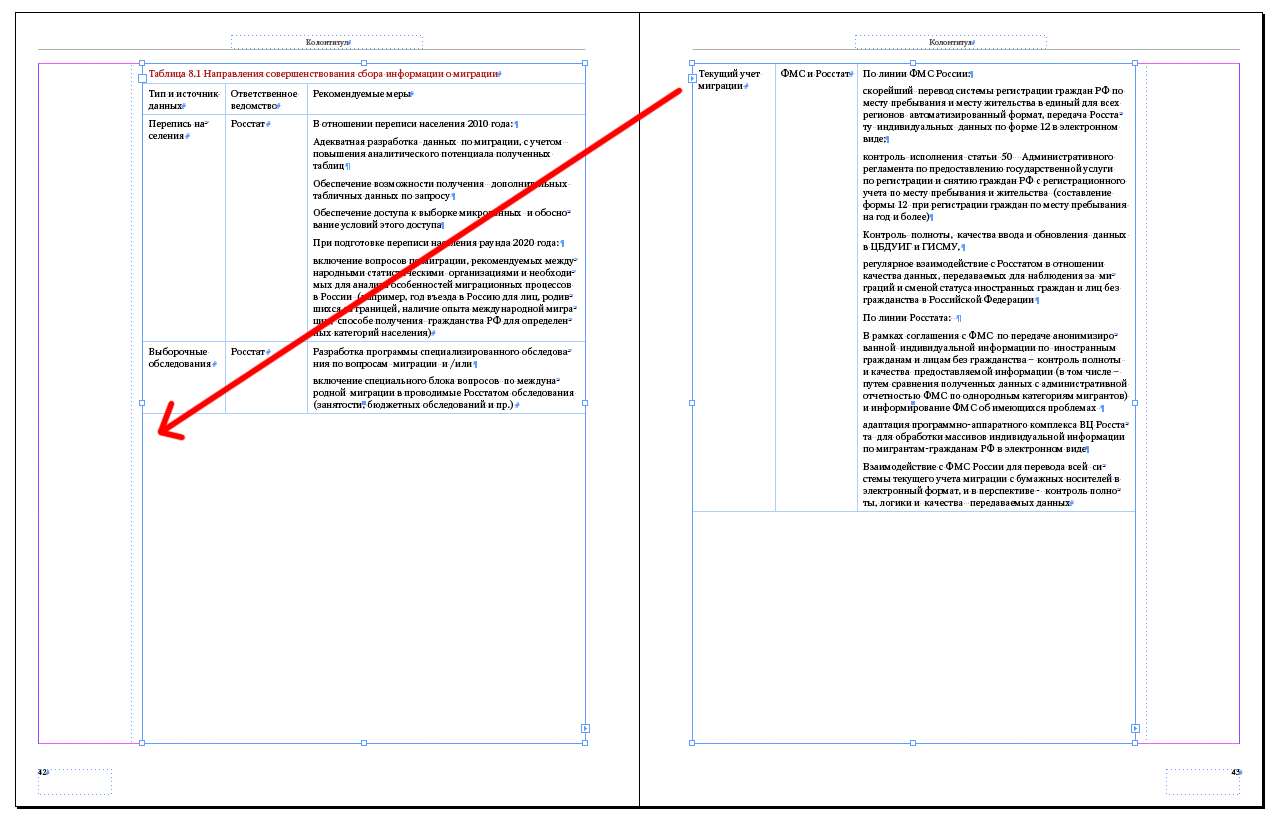This screenshot has height=821, width=1276.
Task: Click the out port of the page 42 text frame
Action: point(585,729)
